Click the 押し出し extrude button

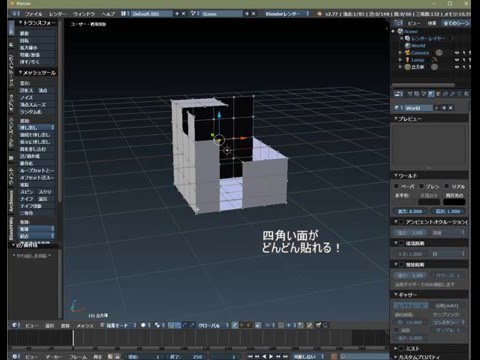click(36, 128)
